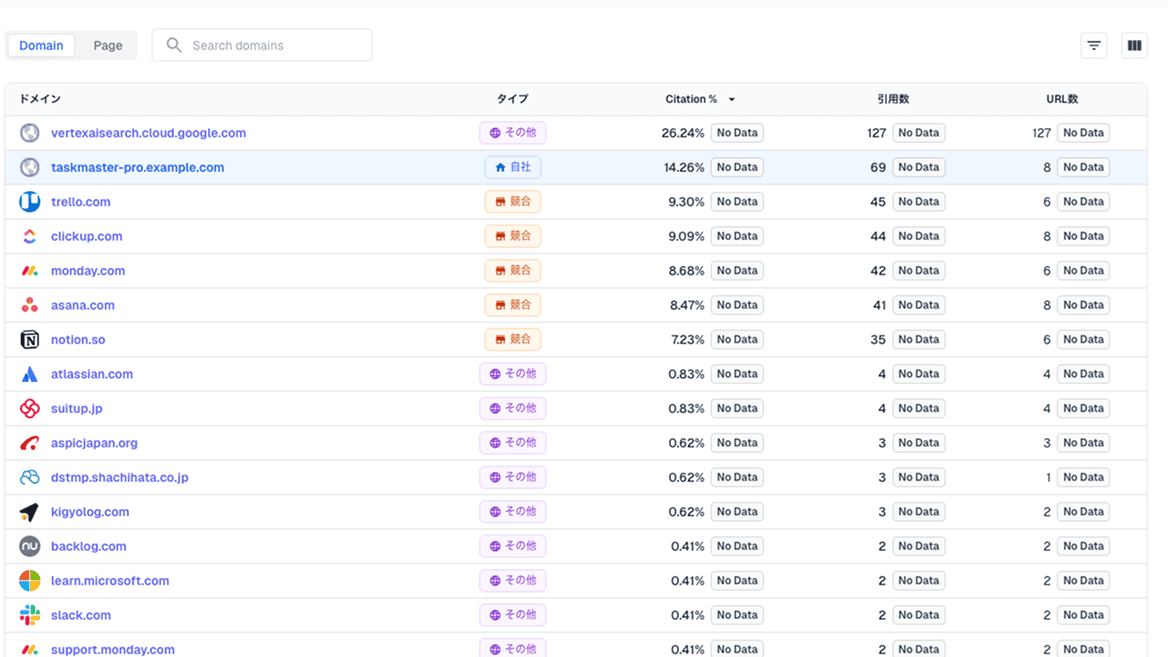Click the Asana logo icon

point(30,306)
